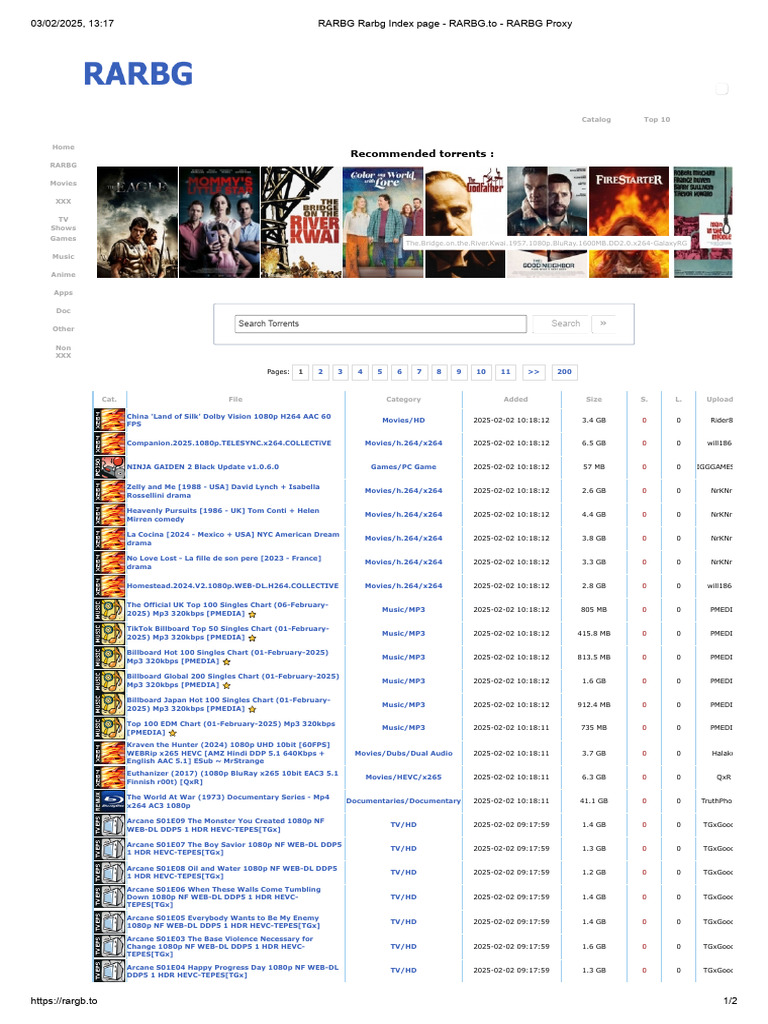Image resolution: width=768 pixels, height=1024 pixels.
Task: Click music icon beside Official UK Top 100
Action: click(x=109, y=610)
